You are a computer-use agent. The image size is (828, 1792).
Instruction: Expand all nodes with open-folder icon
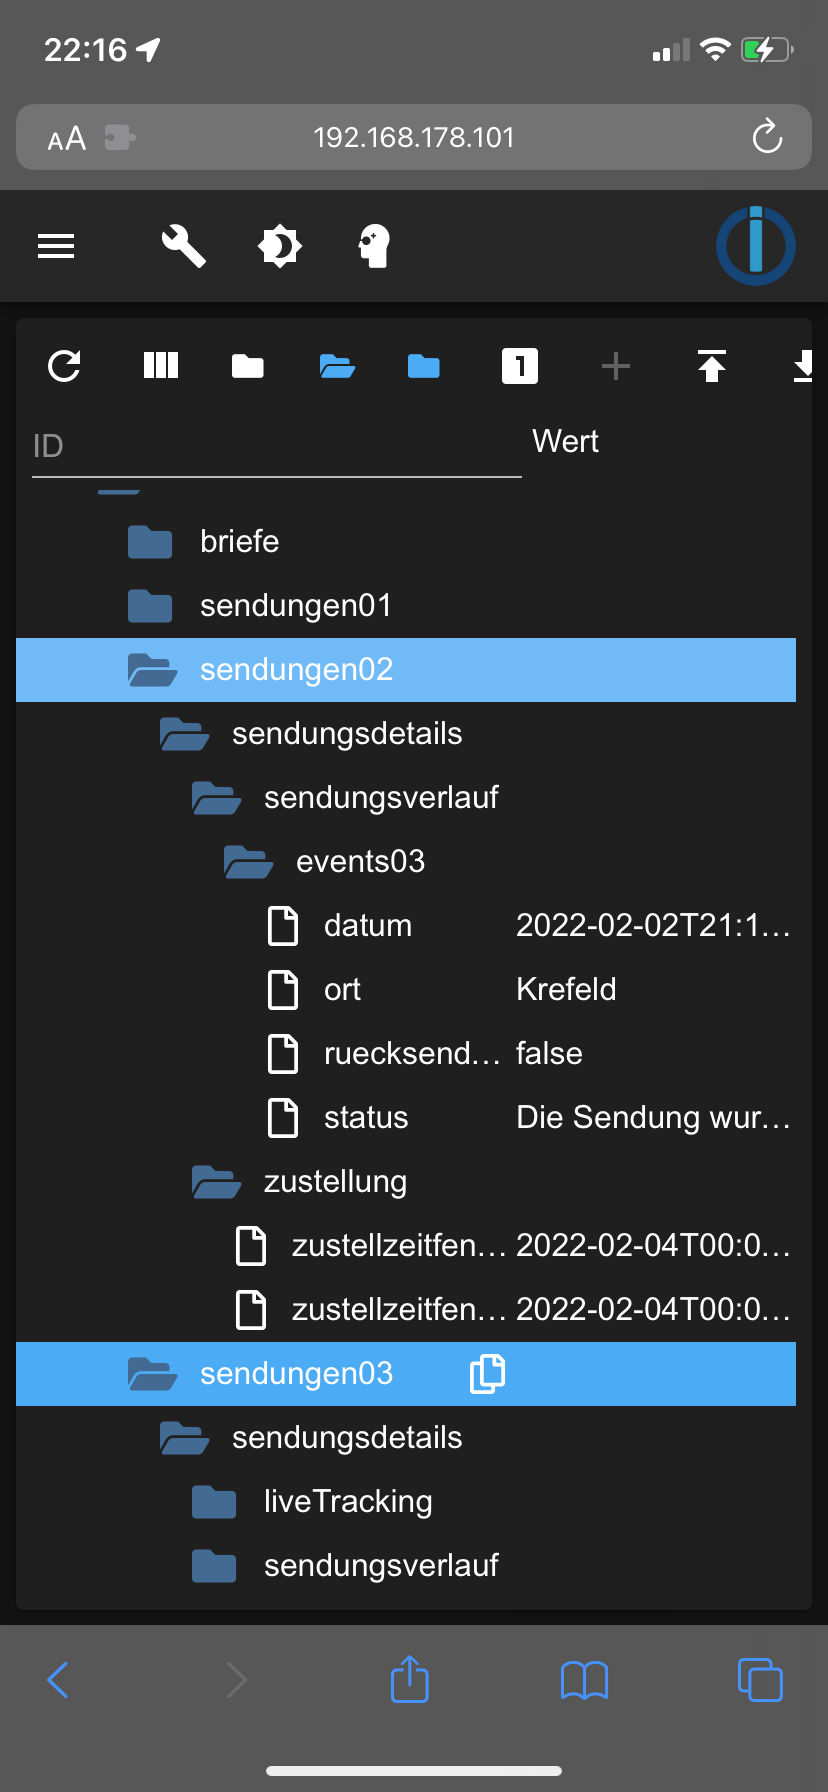point(337,366)
